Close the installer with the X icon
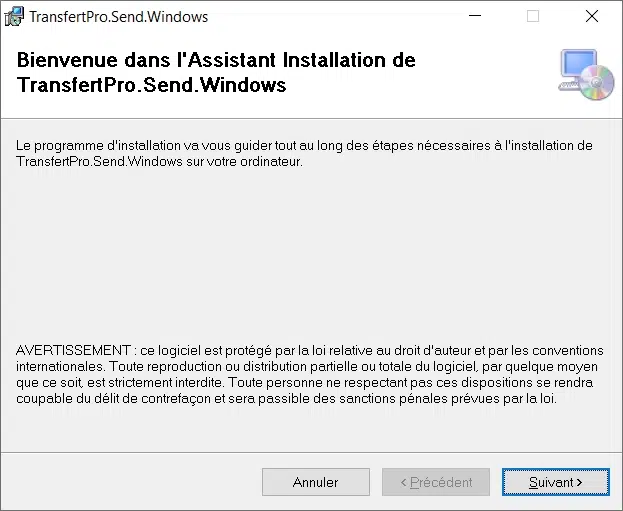The image size is (623, 511). click(592, 16)
